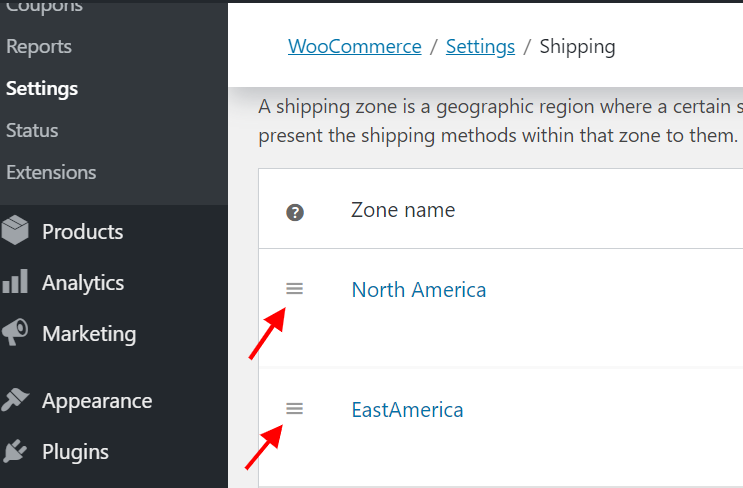Click the EastAmerica drag handle icon

[294, 408]
